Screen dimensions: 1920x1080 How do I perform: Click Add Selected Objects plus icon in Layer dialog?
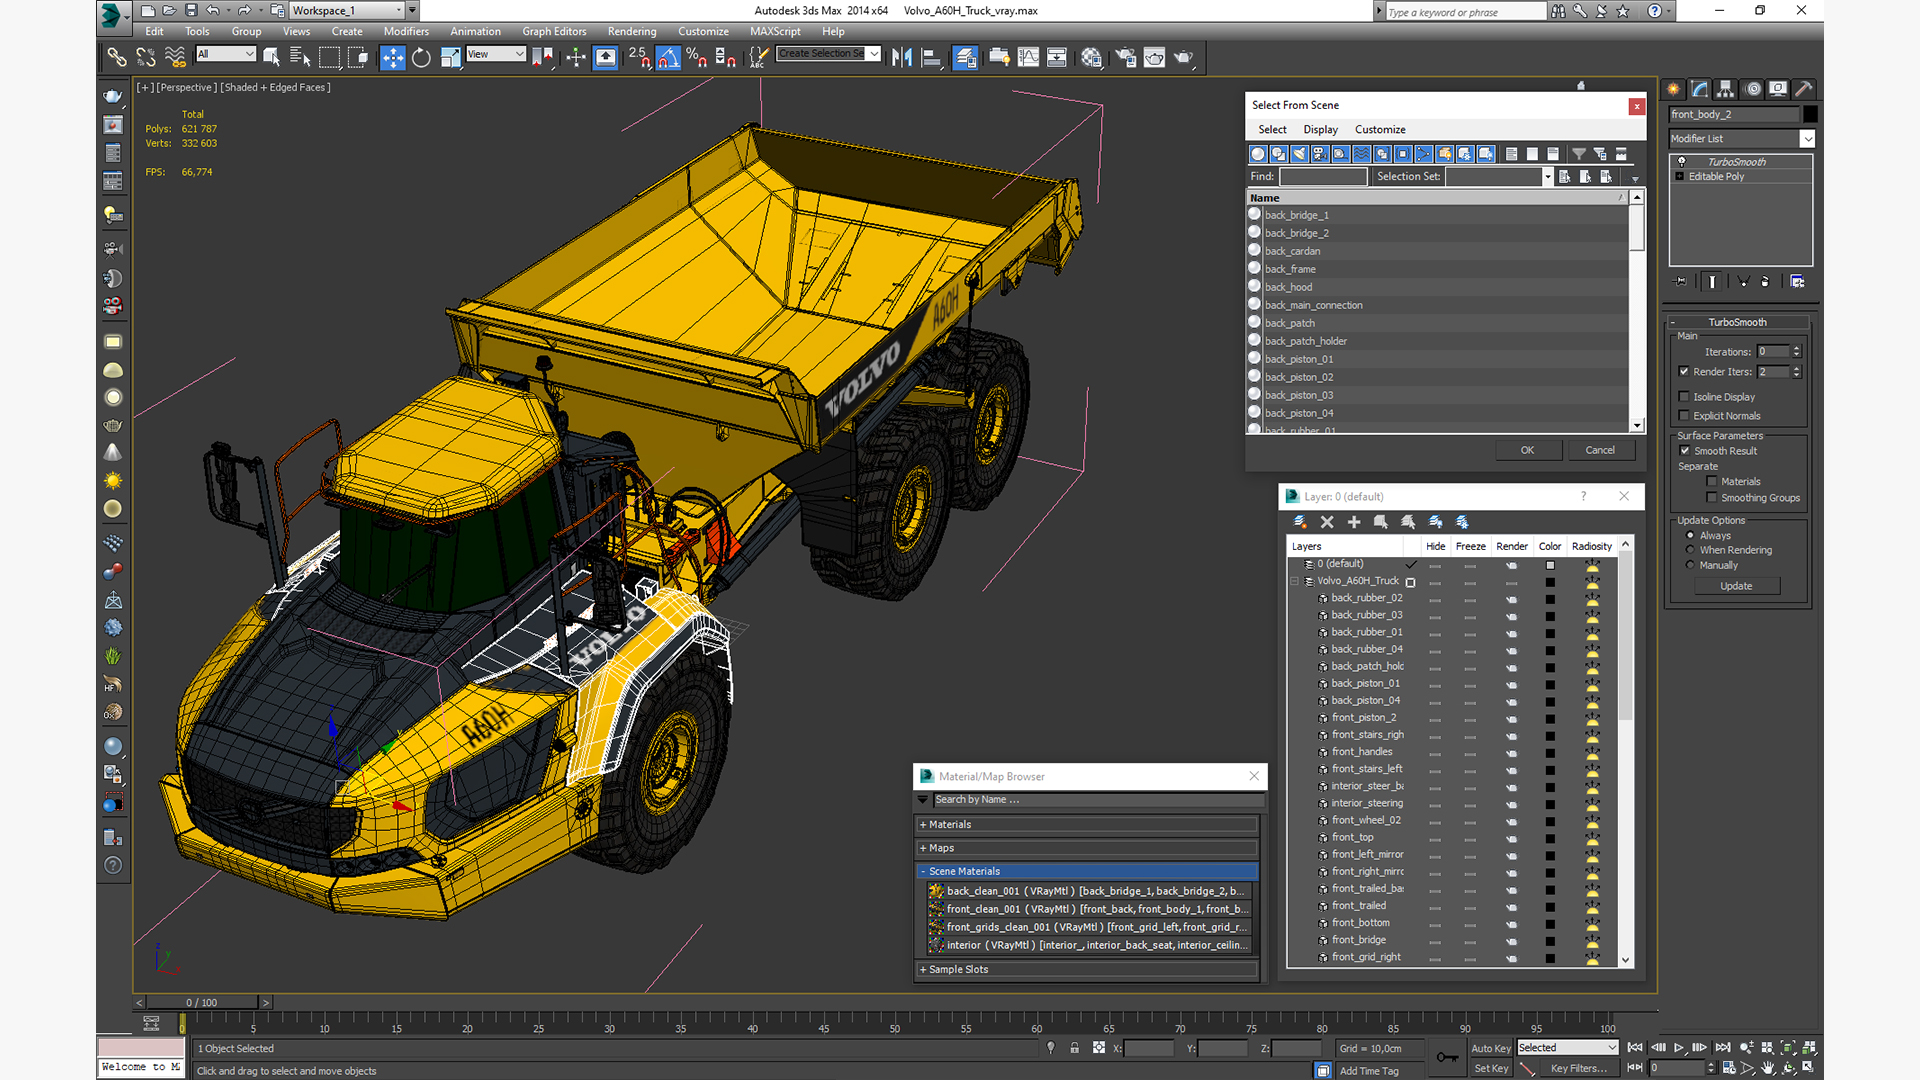(x=1354, y=522)
